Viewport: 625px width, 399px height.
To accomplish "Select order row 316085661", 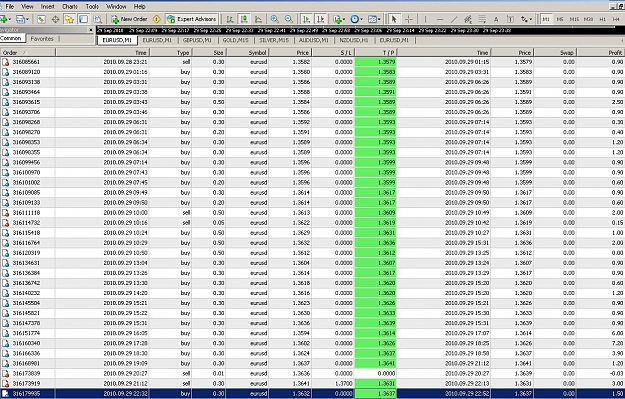I will pos(312,62).
